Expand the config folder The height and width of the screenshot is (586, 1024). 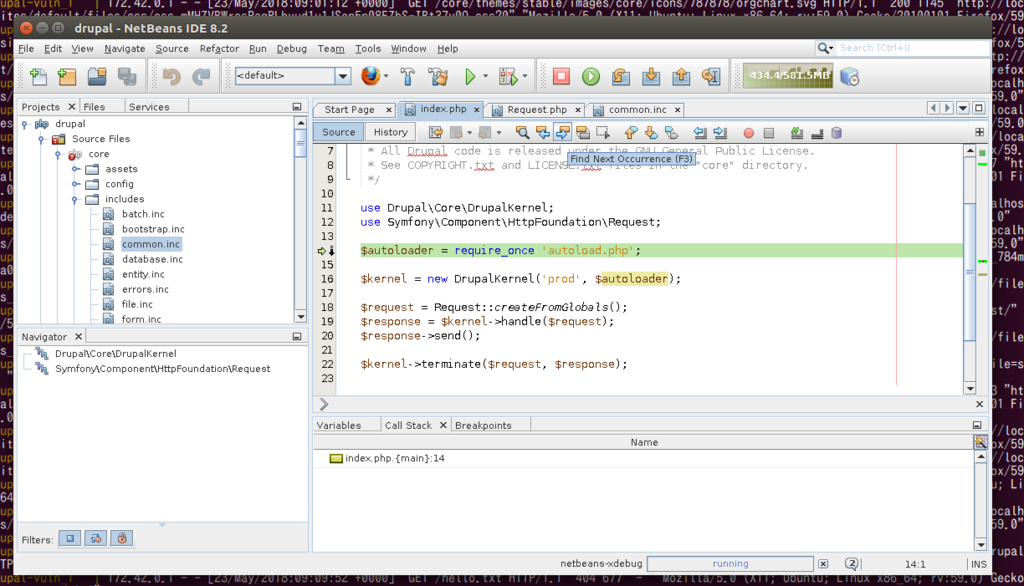tap(75, 184)
